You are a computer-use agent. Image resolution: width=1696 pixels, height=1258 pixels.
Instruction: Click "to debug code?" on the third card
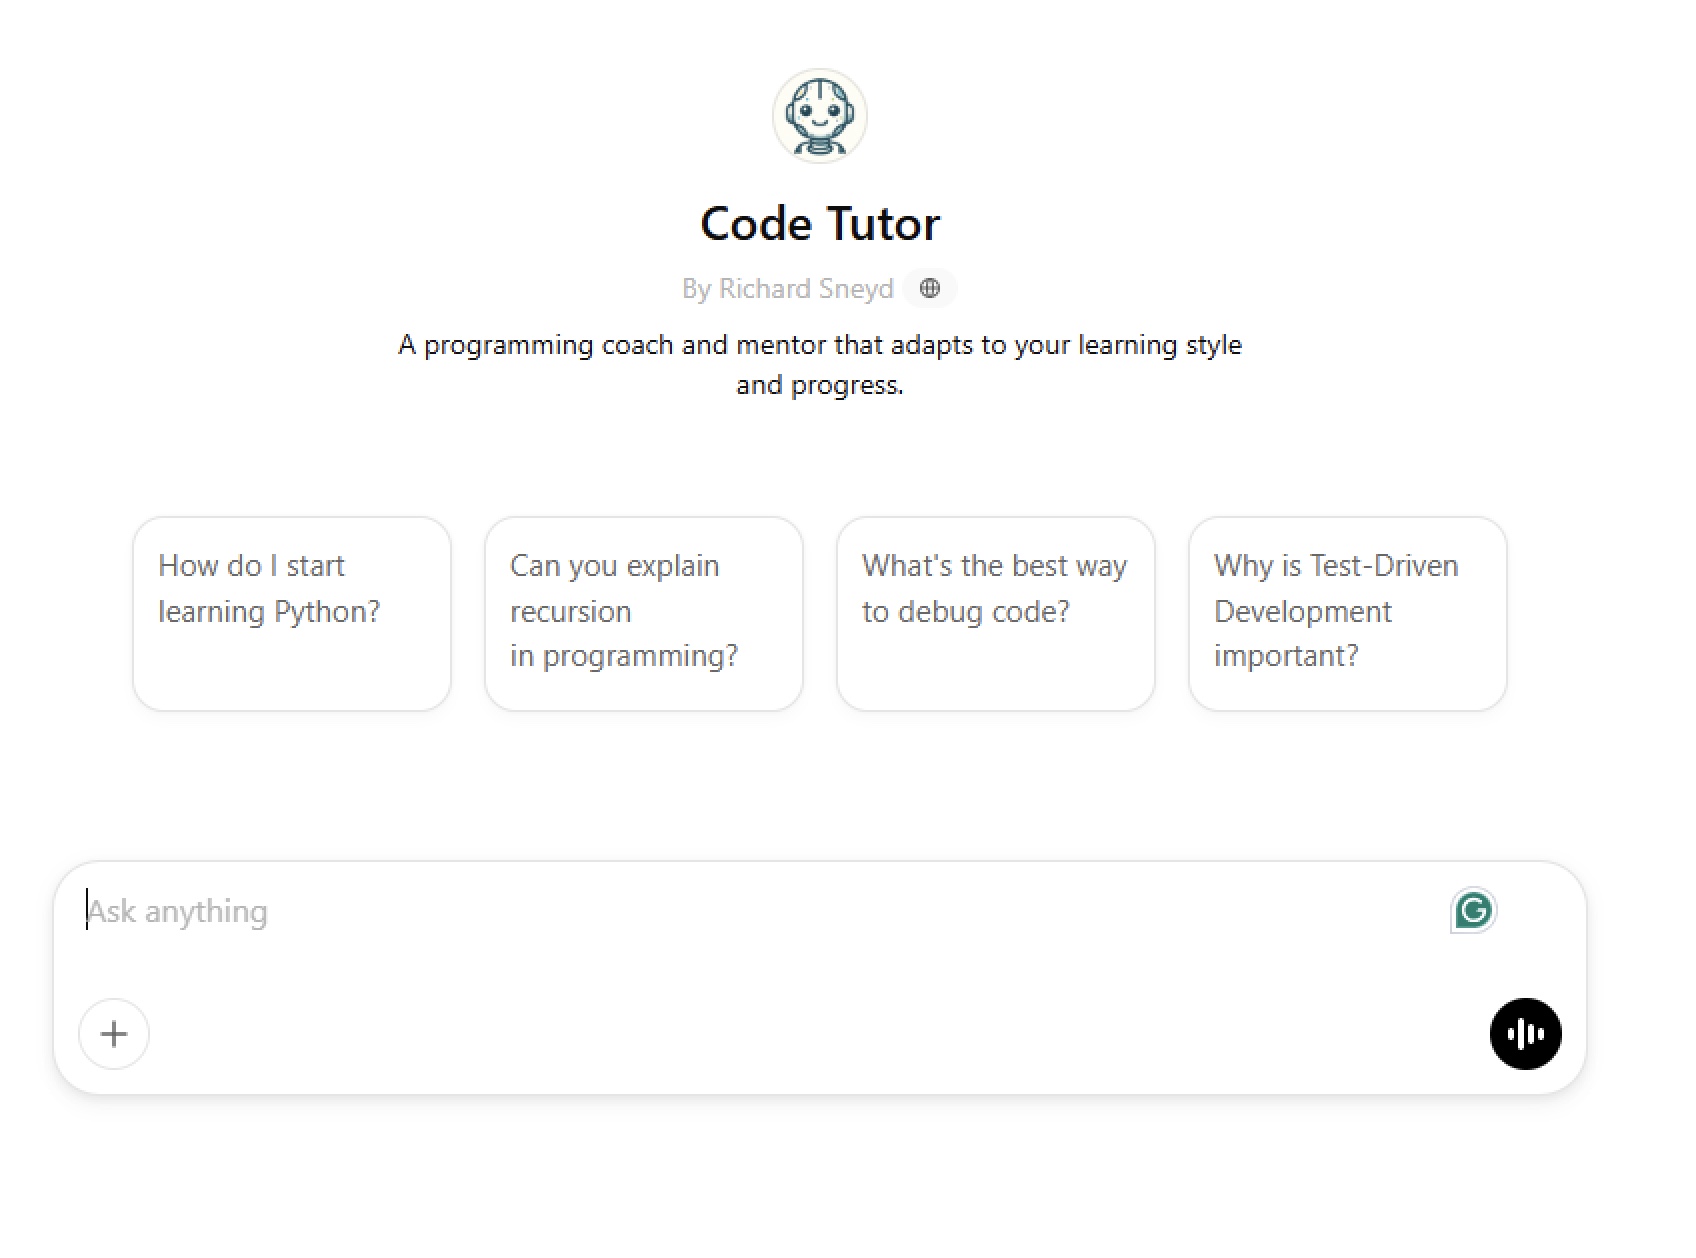[x=966, y=611]
